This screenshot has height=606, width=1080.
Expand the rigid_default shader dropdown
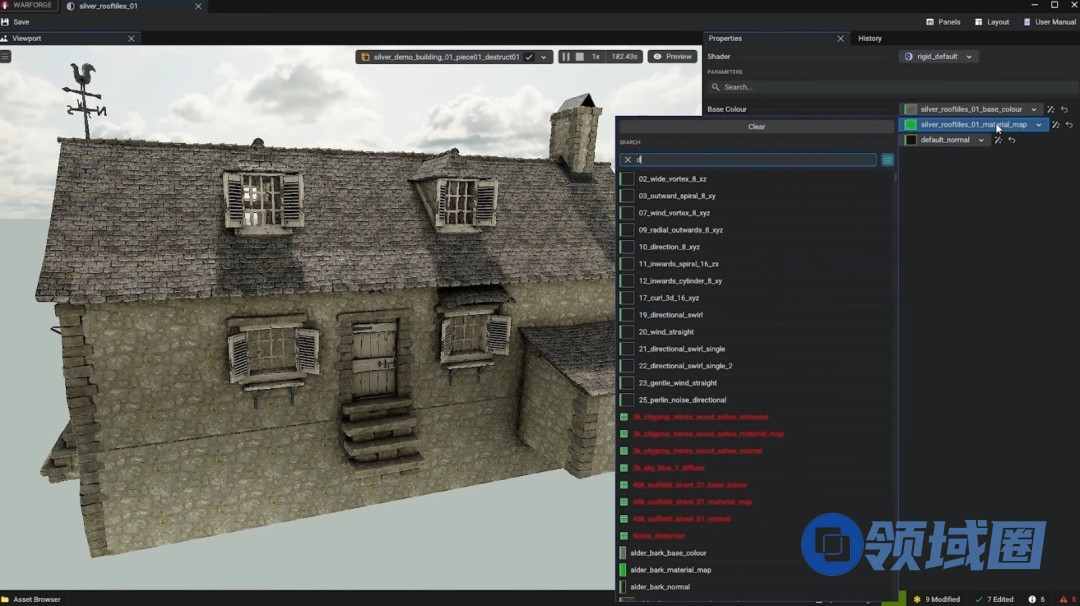pos(969,57)
